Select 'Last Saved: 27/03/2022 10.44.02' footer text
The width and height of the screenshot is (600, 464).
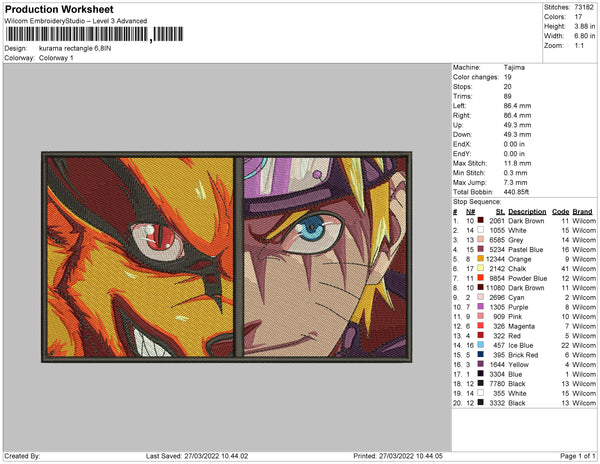point(197,456)
